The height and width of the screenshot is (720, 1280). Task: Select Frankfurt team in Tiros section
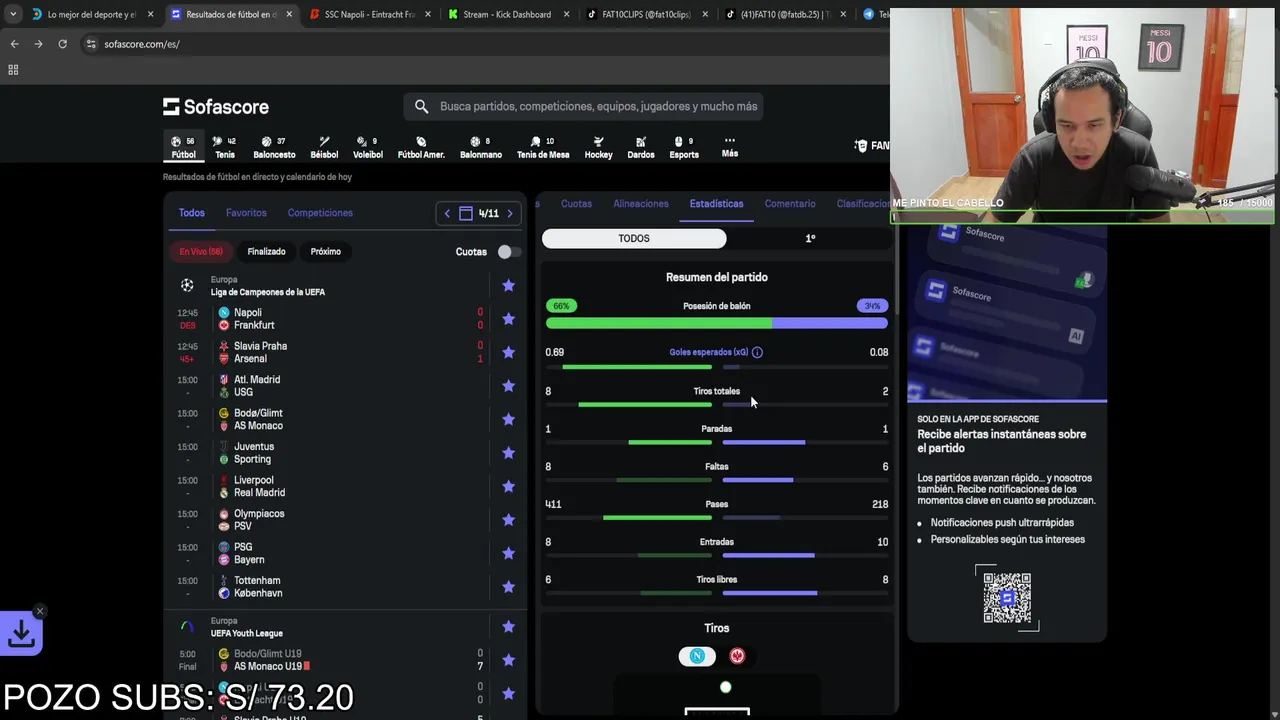(x=737, y=656)
